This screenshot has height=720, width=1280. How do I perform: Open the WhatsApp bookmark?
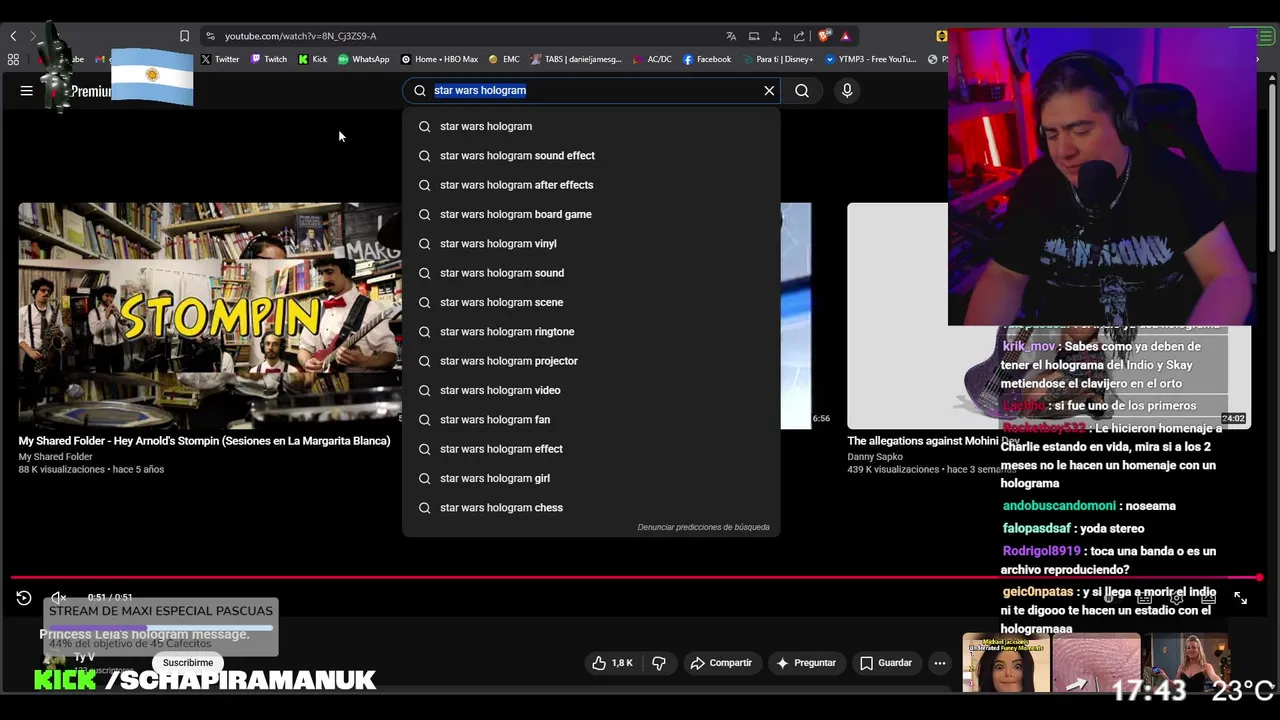(363, 59)
